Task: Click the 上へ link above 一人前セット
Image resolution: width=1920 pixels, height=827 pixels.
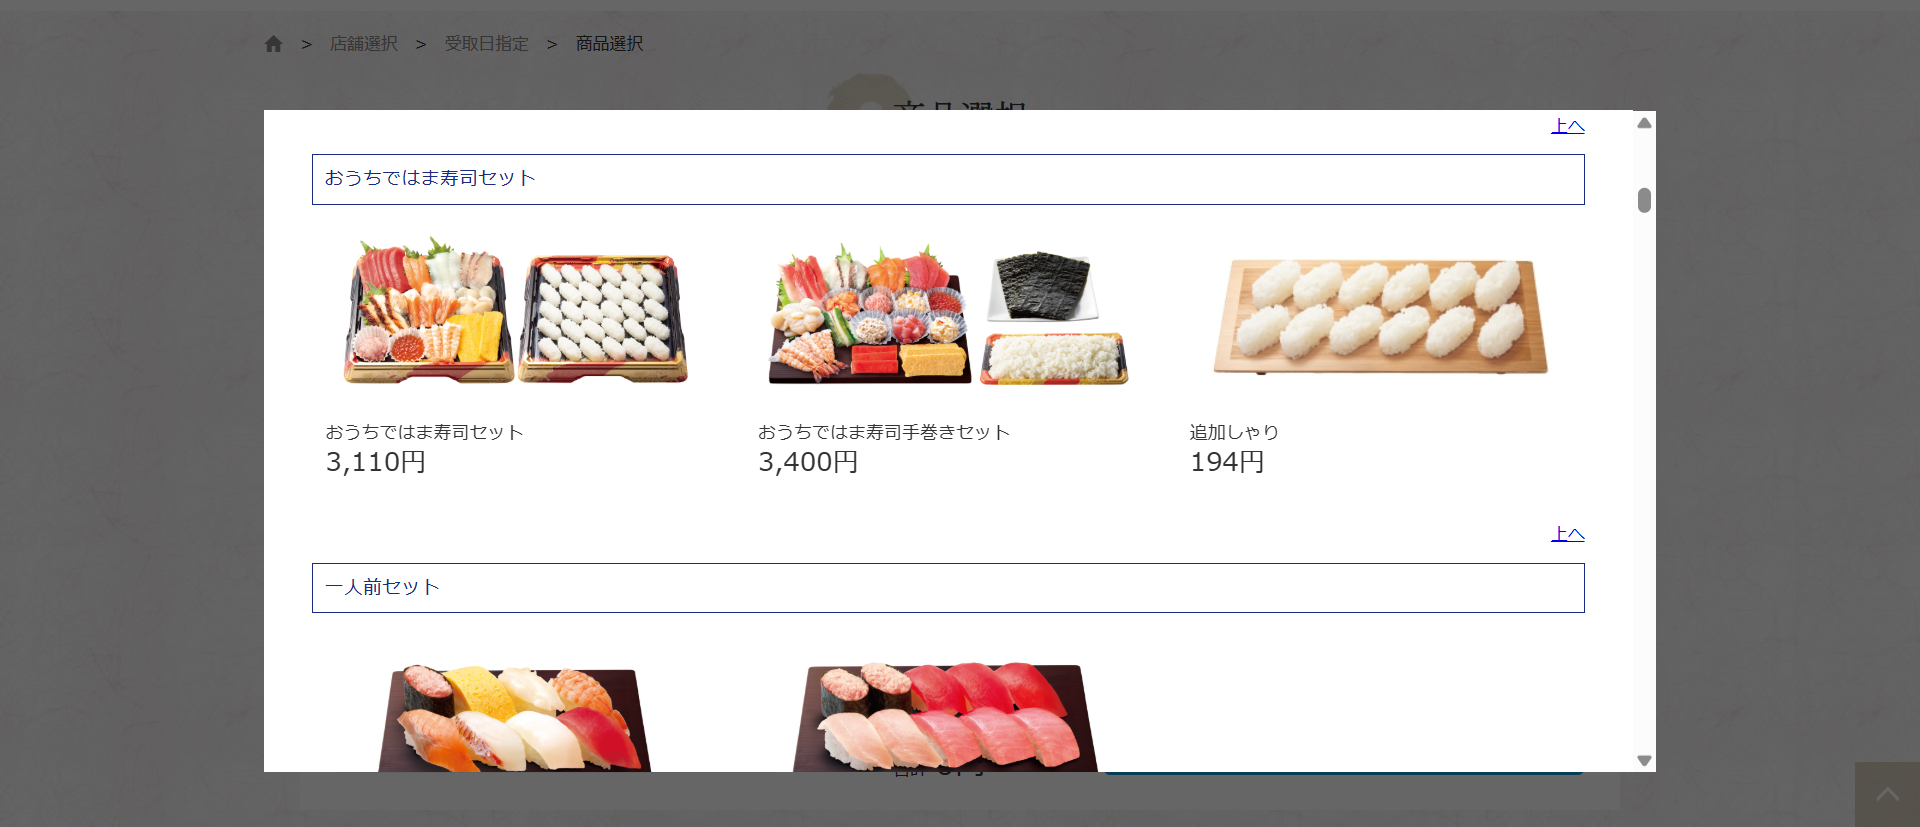Action: [x=1567, y=534]
